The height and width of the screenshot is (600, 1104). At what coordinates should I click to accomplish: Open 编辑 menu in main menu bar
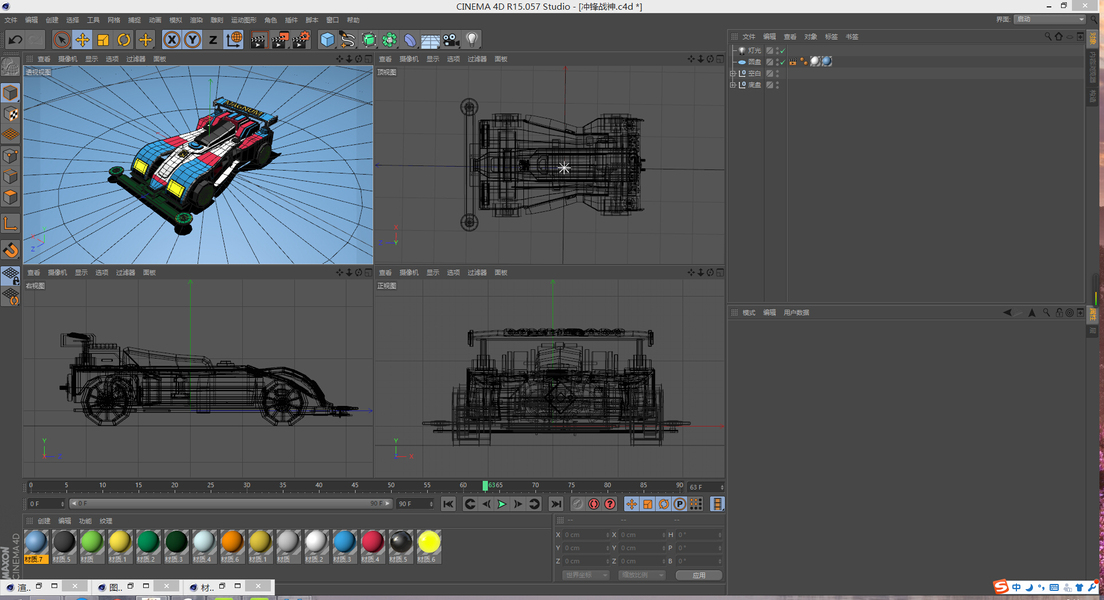pos(32,20)
